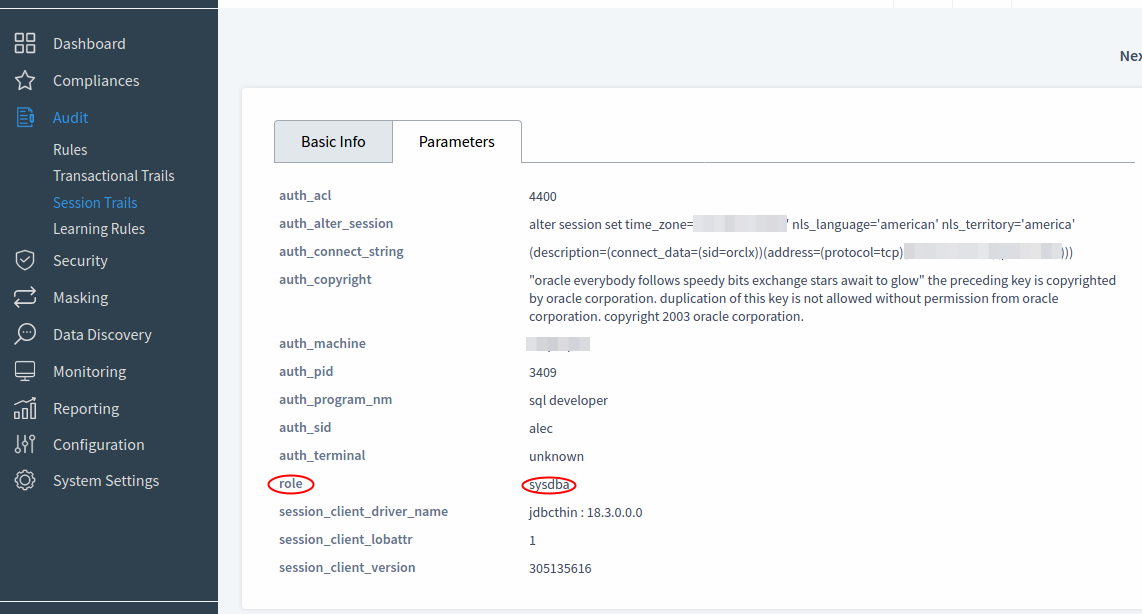Image resolution: width=1142 pixels, height=614 pixels.
Task: Open the Data Discovery magnifier icon
Action: point(27,334)
